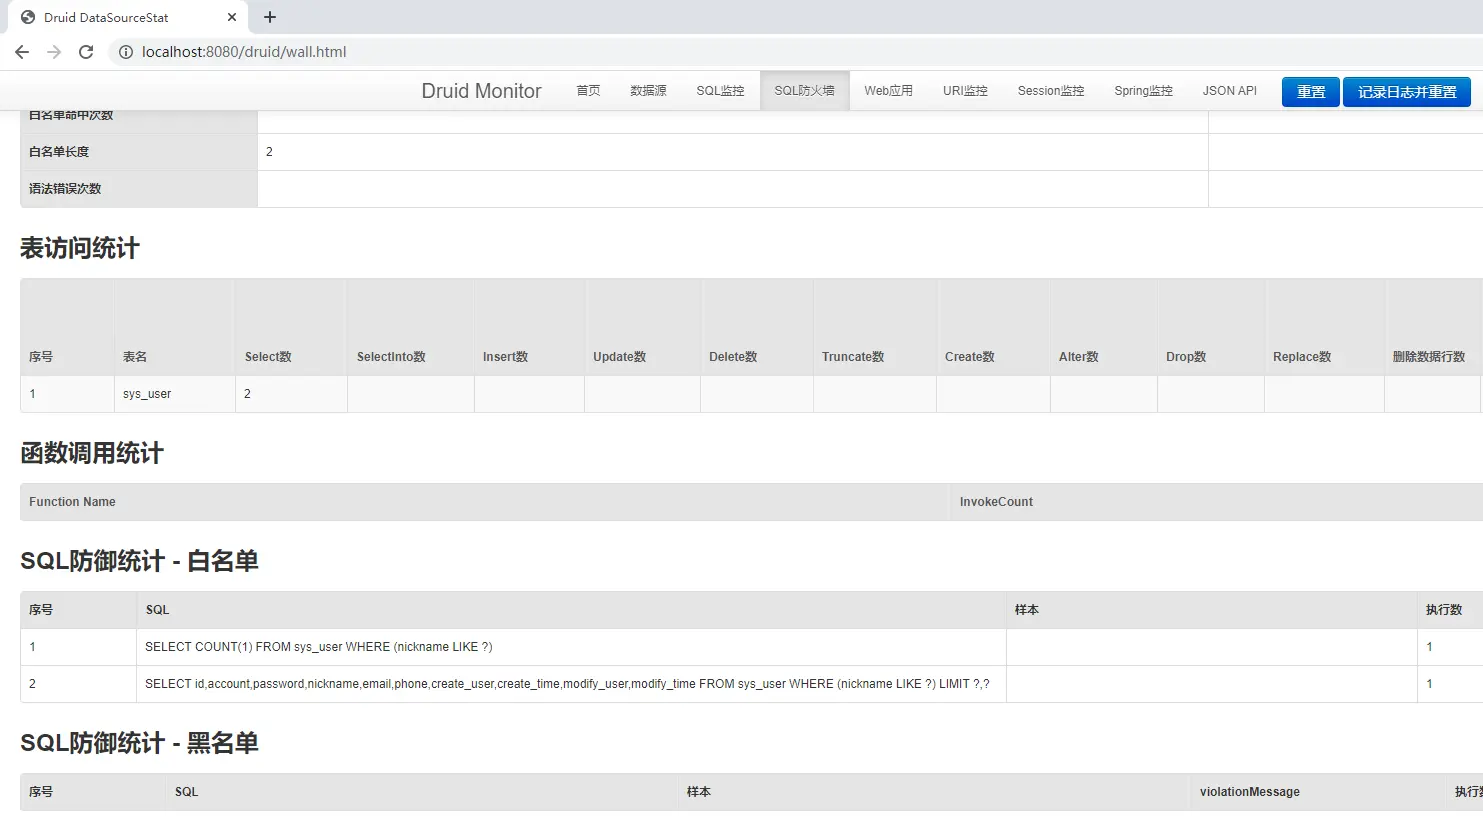Image resolution: width=1483 pixels, height=833 pixels.
Task: Click the Create数 column header
Action: click(x=970, y=357)
